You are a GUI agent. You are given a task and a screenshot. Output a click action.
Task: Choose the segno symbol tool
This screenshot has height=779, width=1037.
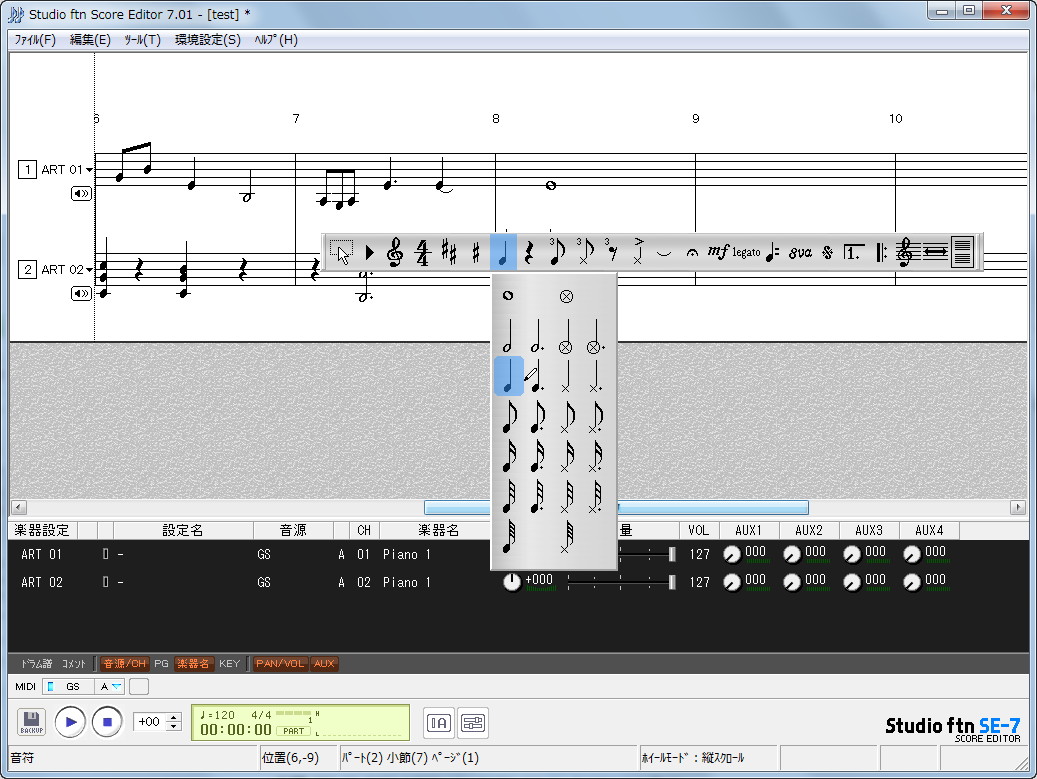827,252
